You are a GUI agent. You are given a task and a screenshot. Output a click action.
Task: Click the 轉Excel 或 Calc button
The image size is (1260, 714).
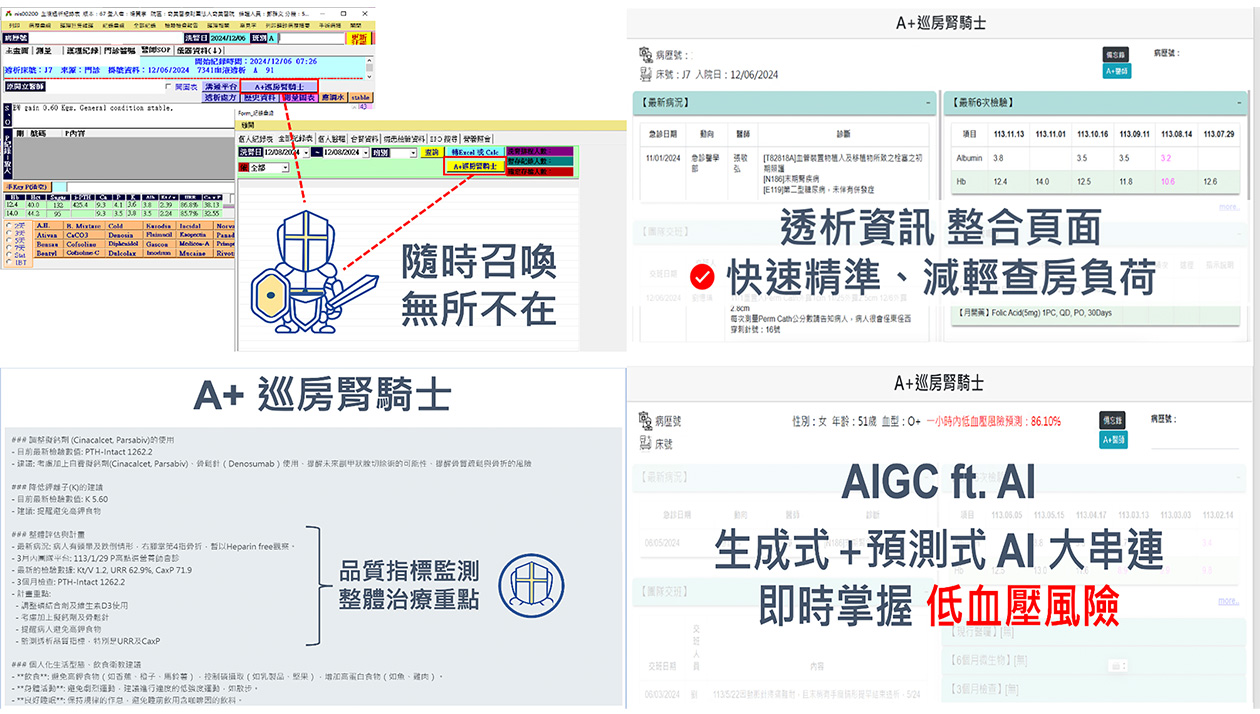click(x=474, y=152)
